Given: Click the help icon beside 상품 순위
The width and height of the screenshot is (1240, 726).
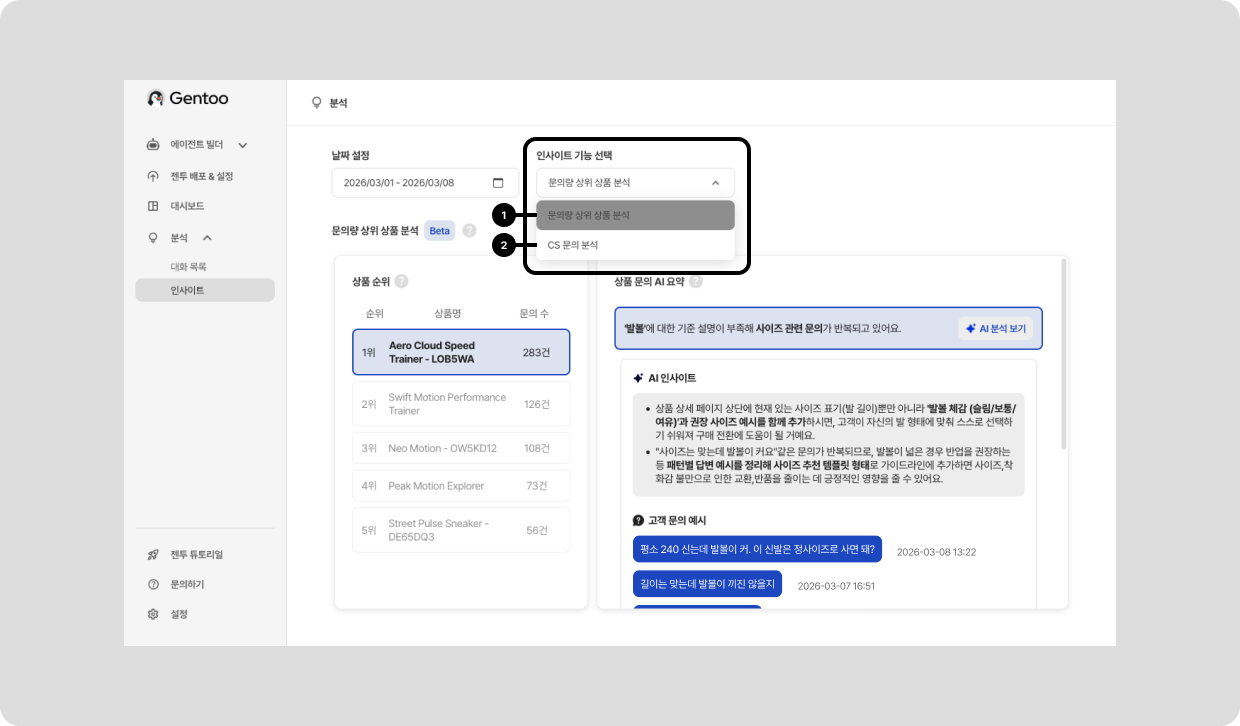Looking at the screenshot, I should tap(401, 282).
